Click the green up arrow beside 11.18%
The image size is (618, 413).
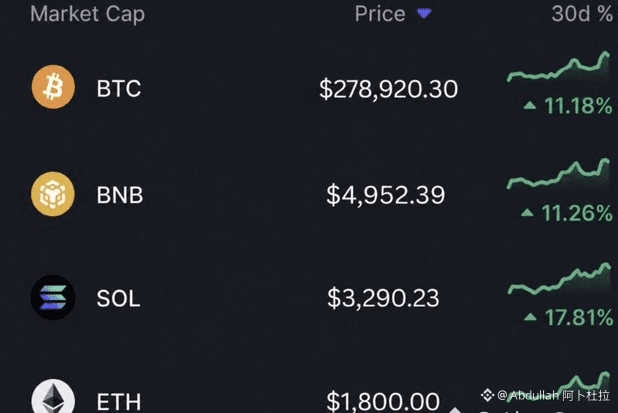530,105
